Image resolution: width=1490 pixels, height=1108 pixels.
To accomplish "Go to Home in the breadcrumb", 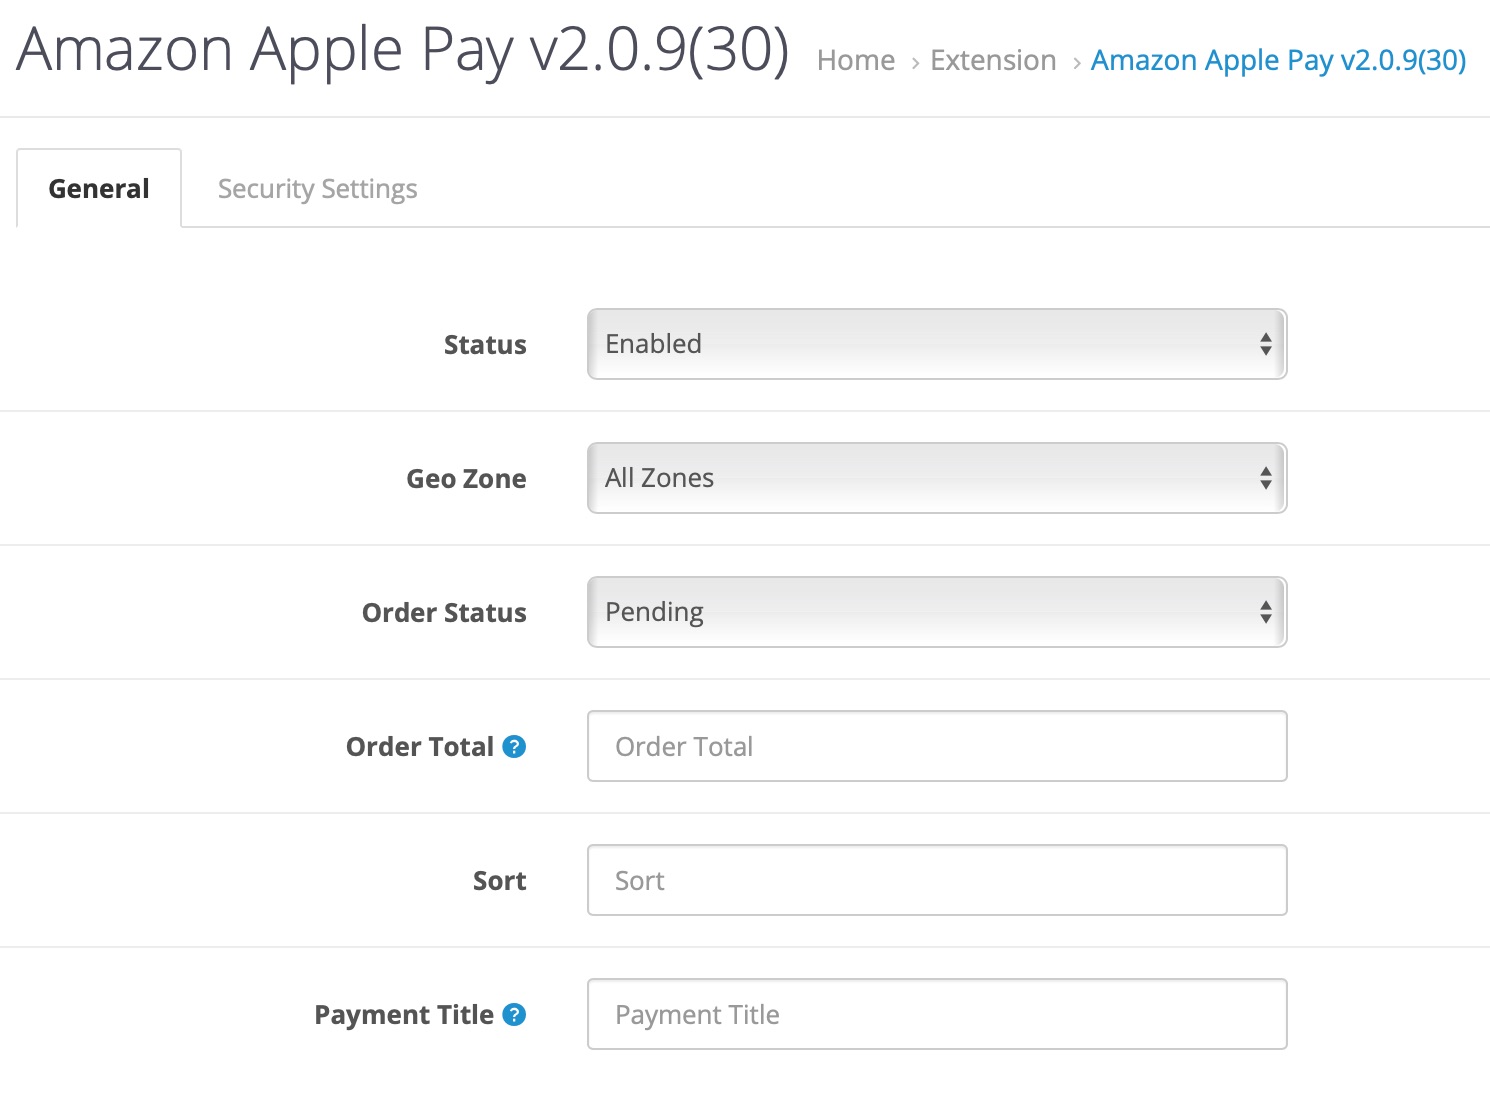I will pos(856,60).
